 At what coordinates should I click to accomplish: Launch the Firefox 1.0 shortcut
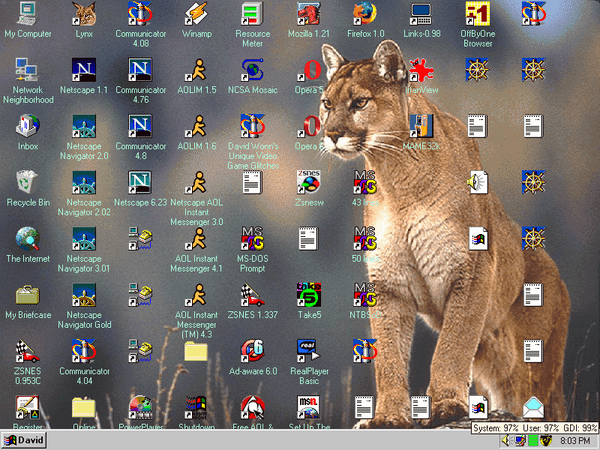coord(365,14)
